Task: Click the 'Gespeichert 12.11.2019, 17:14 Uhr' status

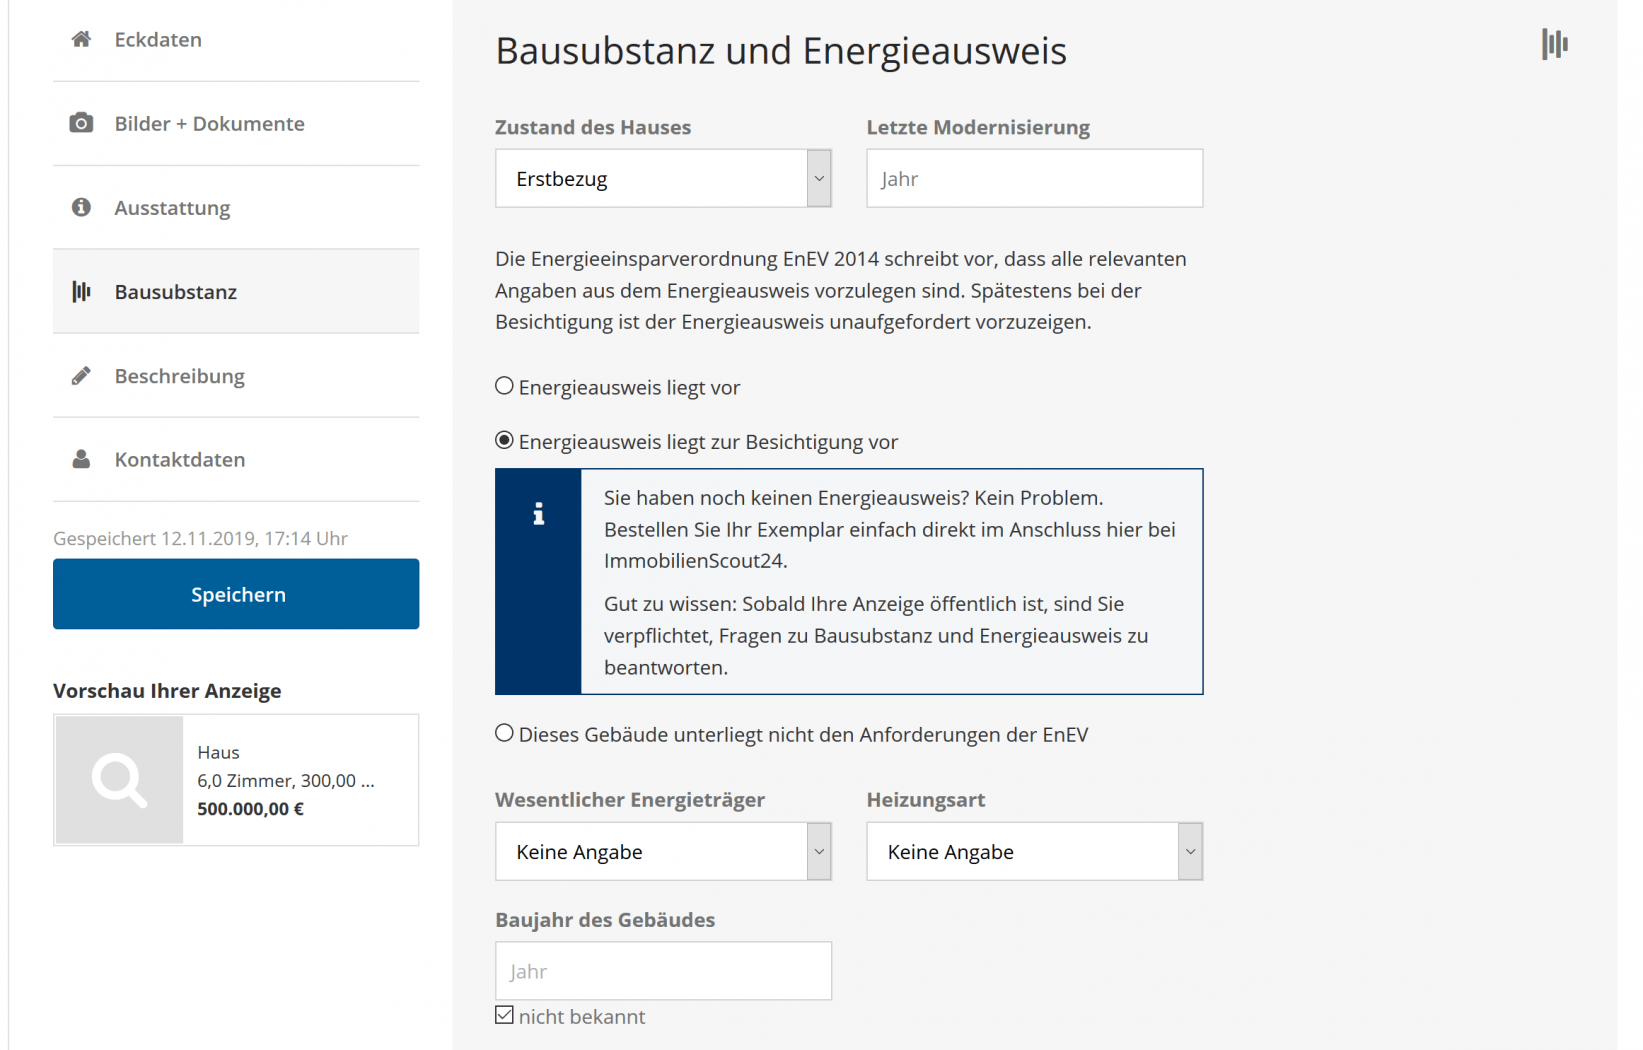Action: (200, 538)
